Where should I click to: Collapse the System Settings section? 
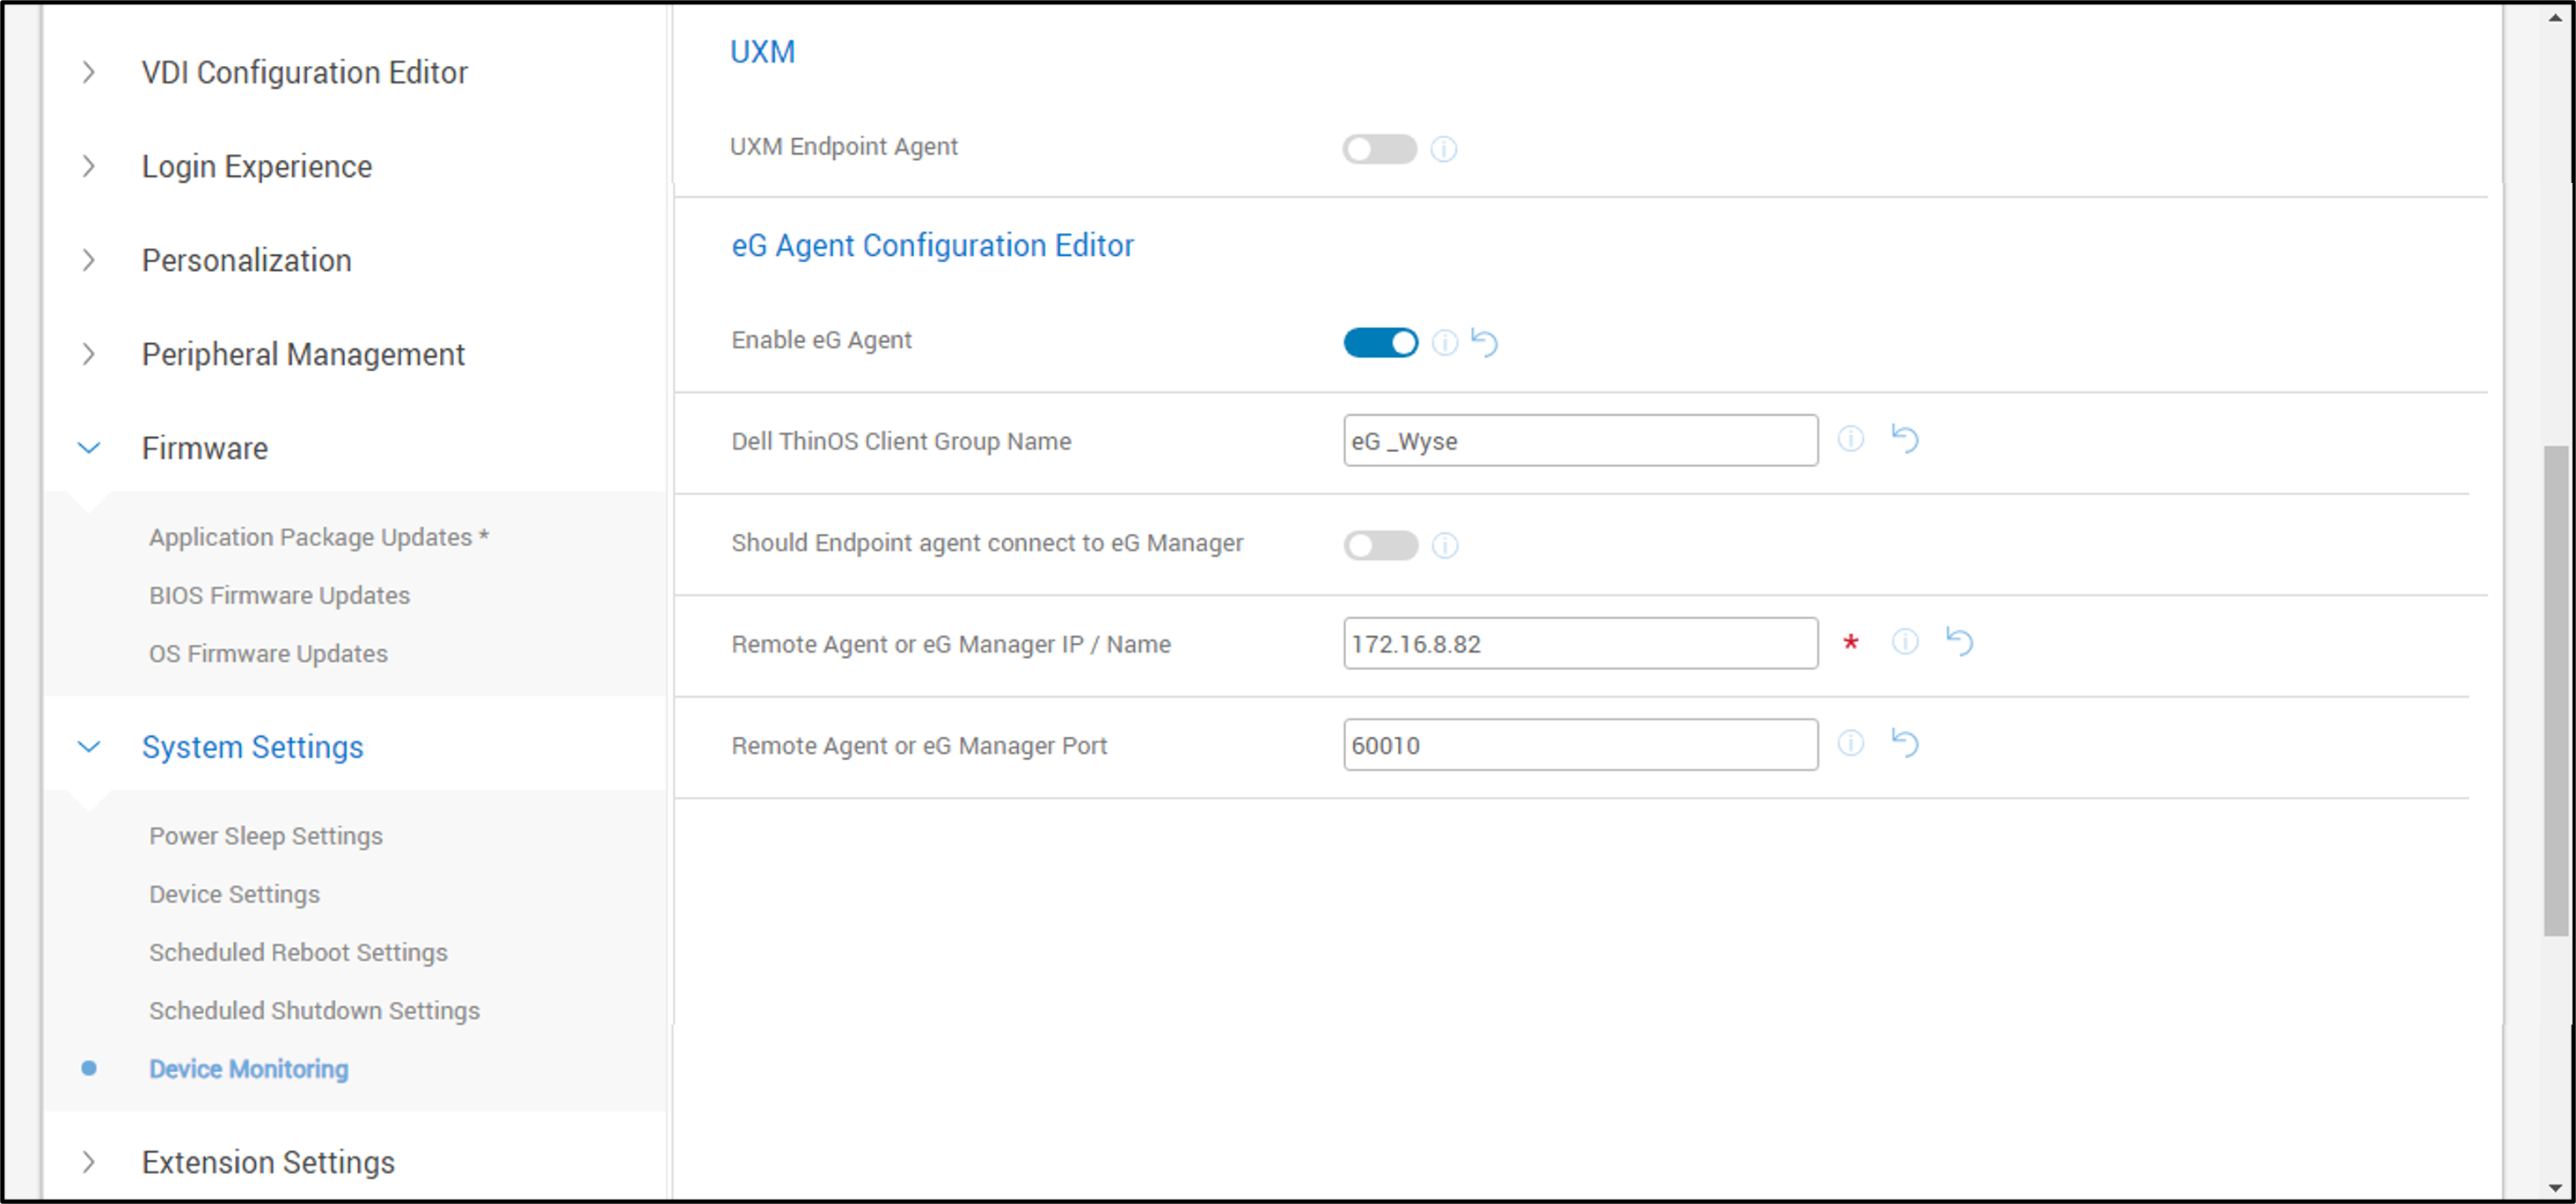pos(88,747)
